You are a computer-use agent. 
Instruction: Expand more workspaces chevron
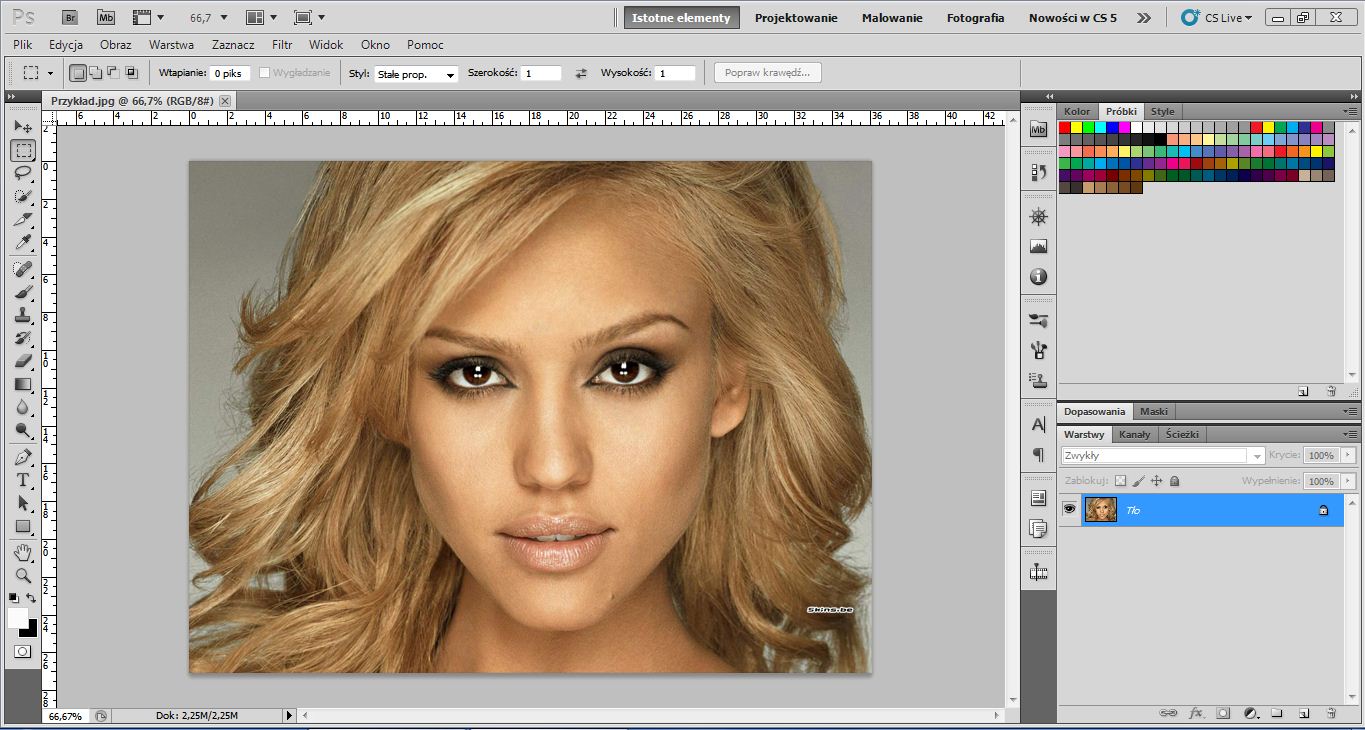tap(1144, 18)
